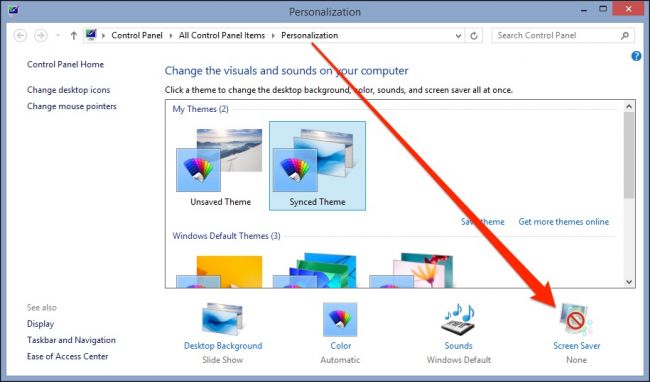Open the Color palette icon
The image size is (650, 382).
point(340,319)
